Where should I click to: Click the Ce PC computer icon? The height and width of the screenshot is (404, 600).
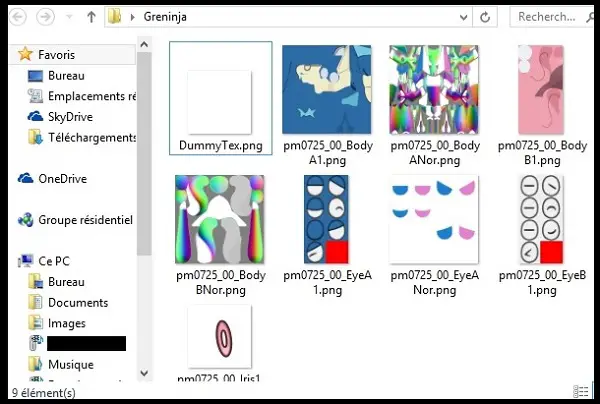coord(26,261)
